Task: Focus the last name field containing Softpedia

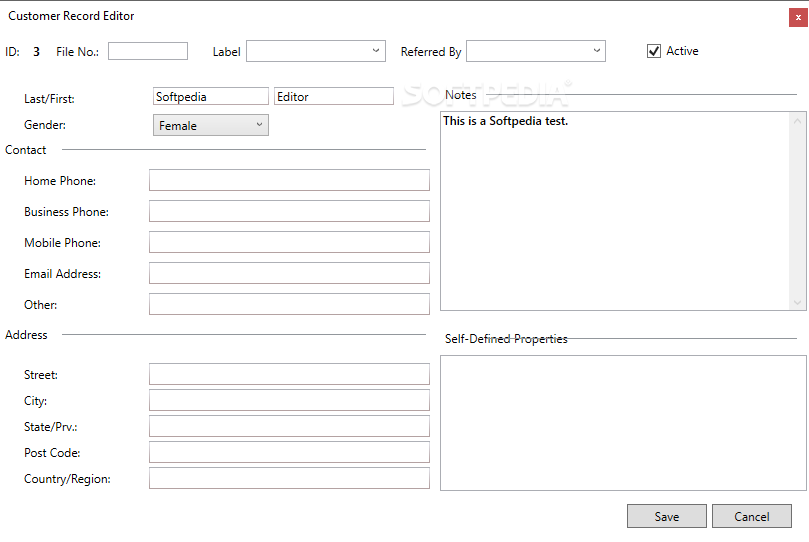Action: (x=211, y=97)
